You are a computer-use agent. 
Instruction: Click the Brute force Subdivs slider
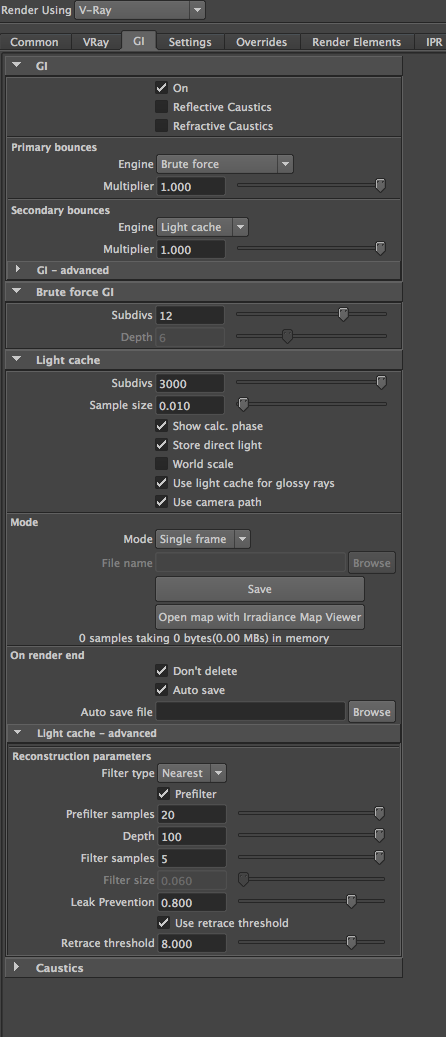[311, 314]
